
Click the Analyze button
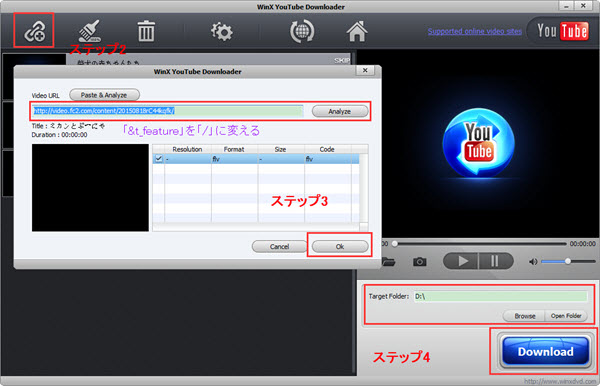340,111
